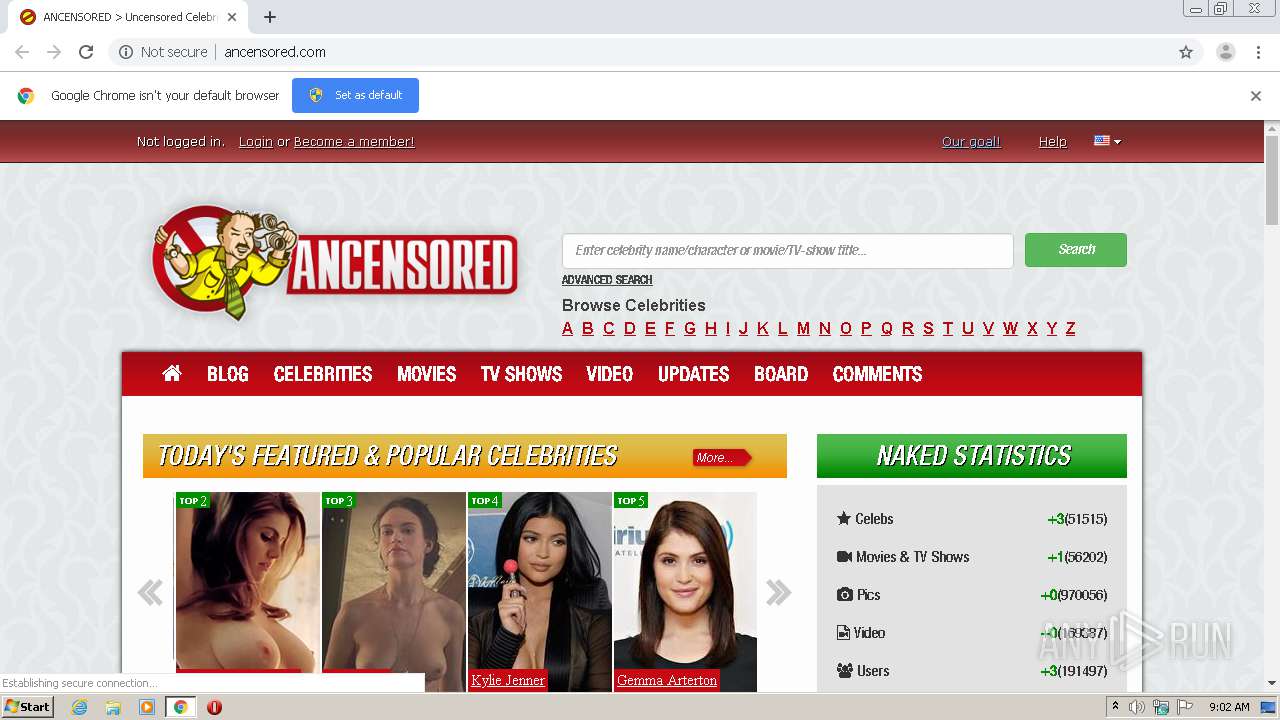Open the UPDATES menu item

coord(694,374)
